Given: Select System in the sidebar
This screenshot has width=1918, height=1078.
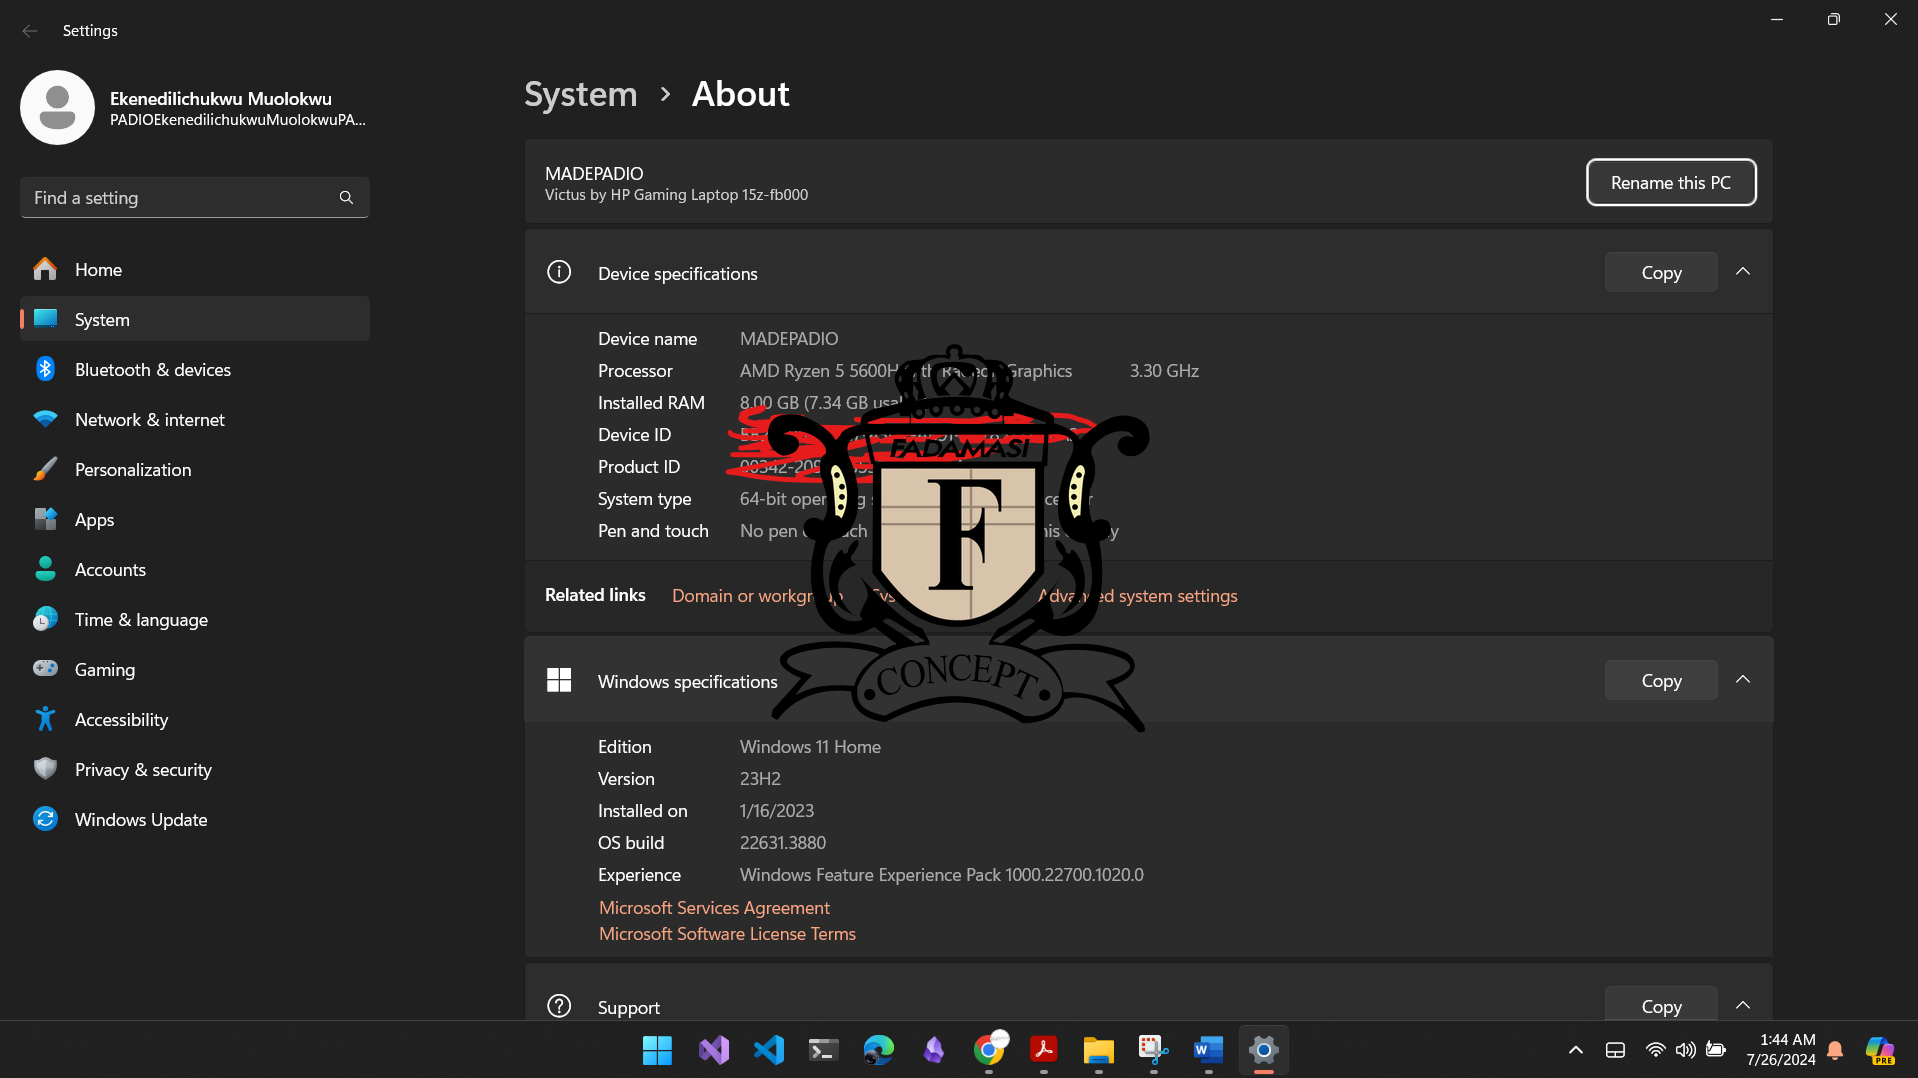Looking at the screenshot, I should 195,320.
